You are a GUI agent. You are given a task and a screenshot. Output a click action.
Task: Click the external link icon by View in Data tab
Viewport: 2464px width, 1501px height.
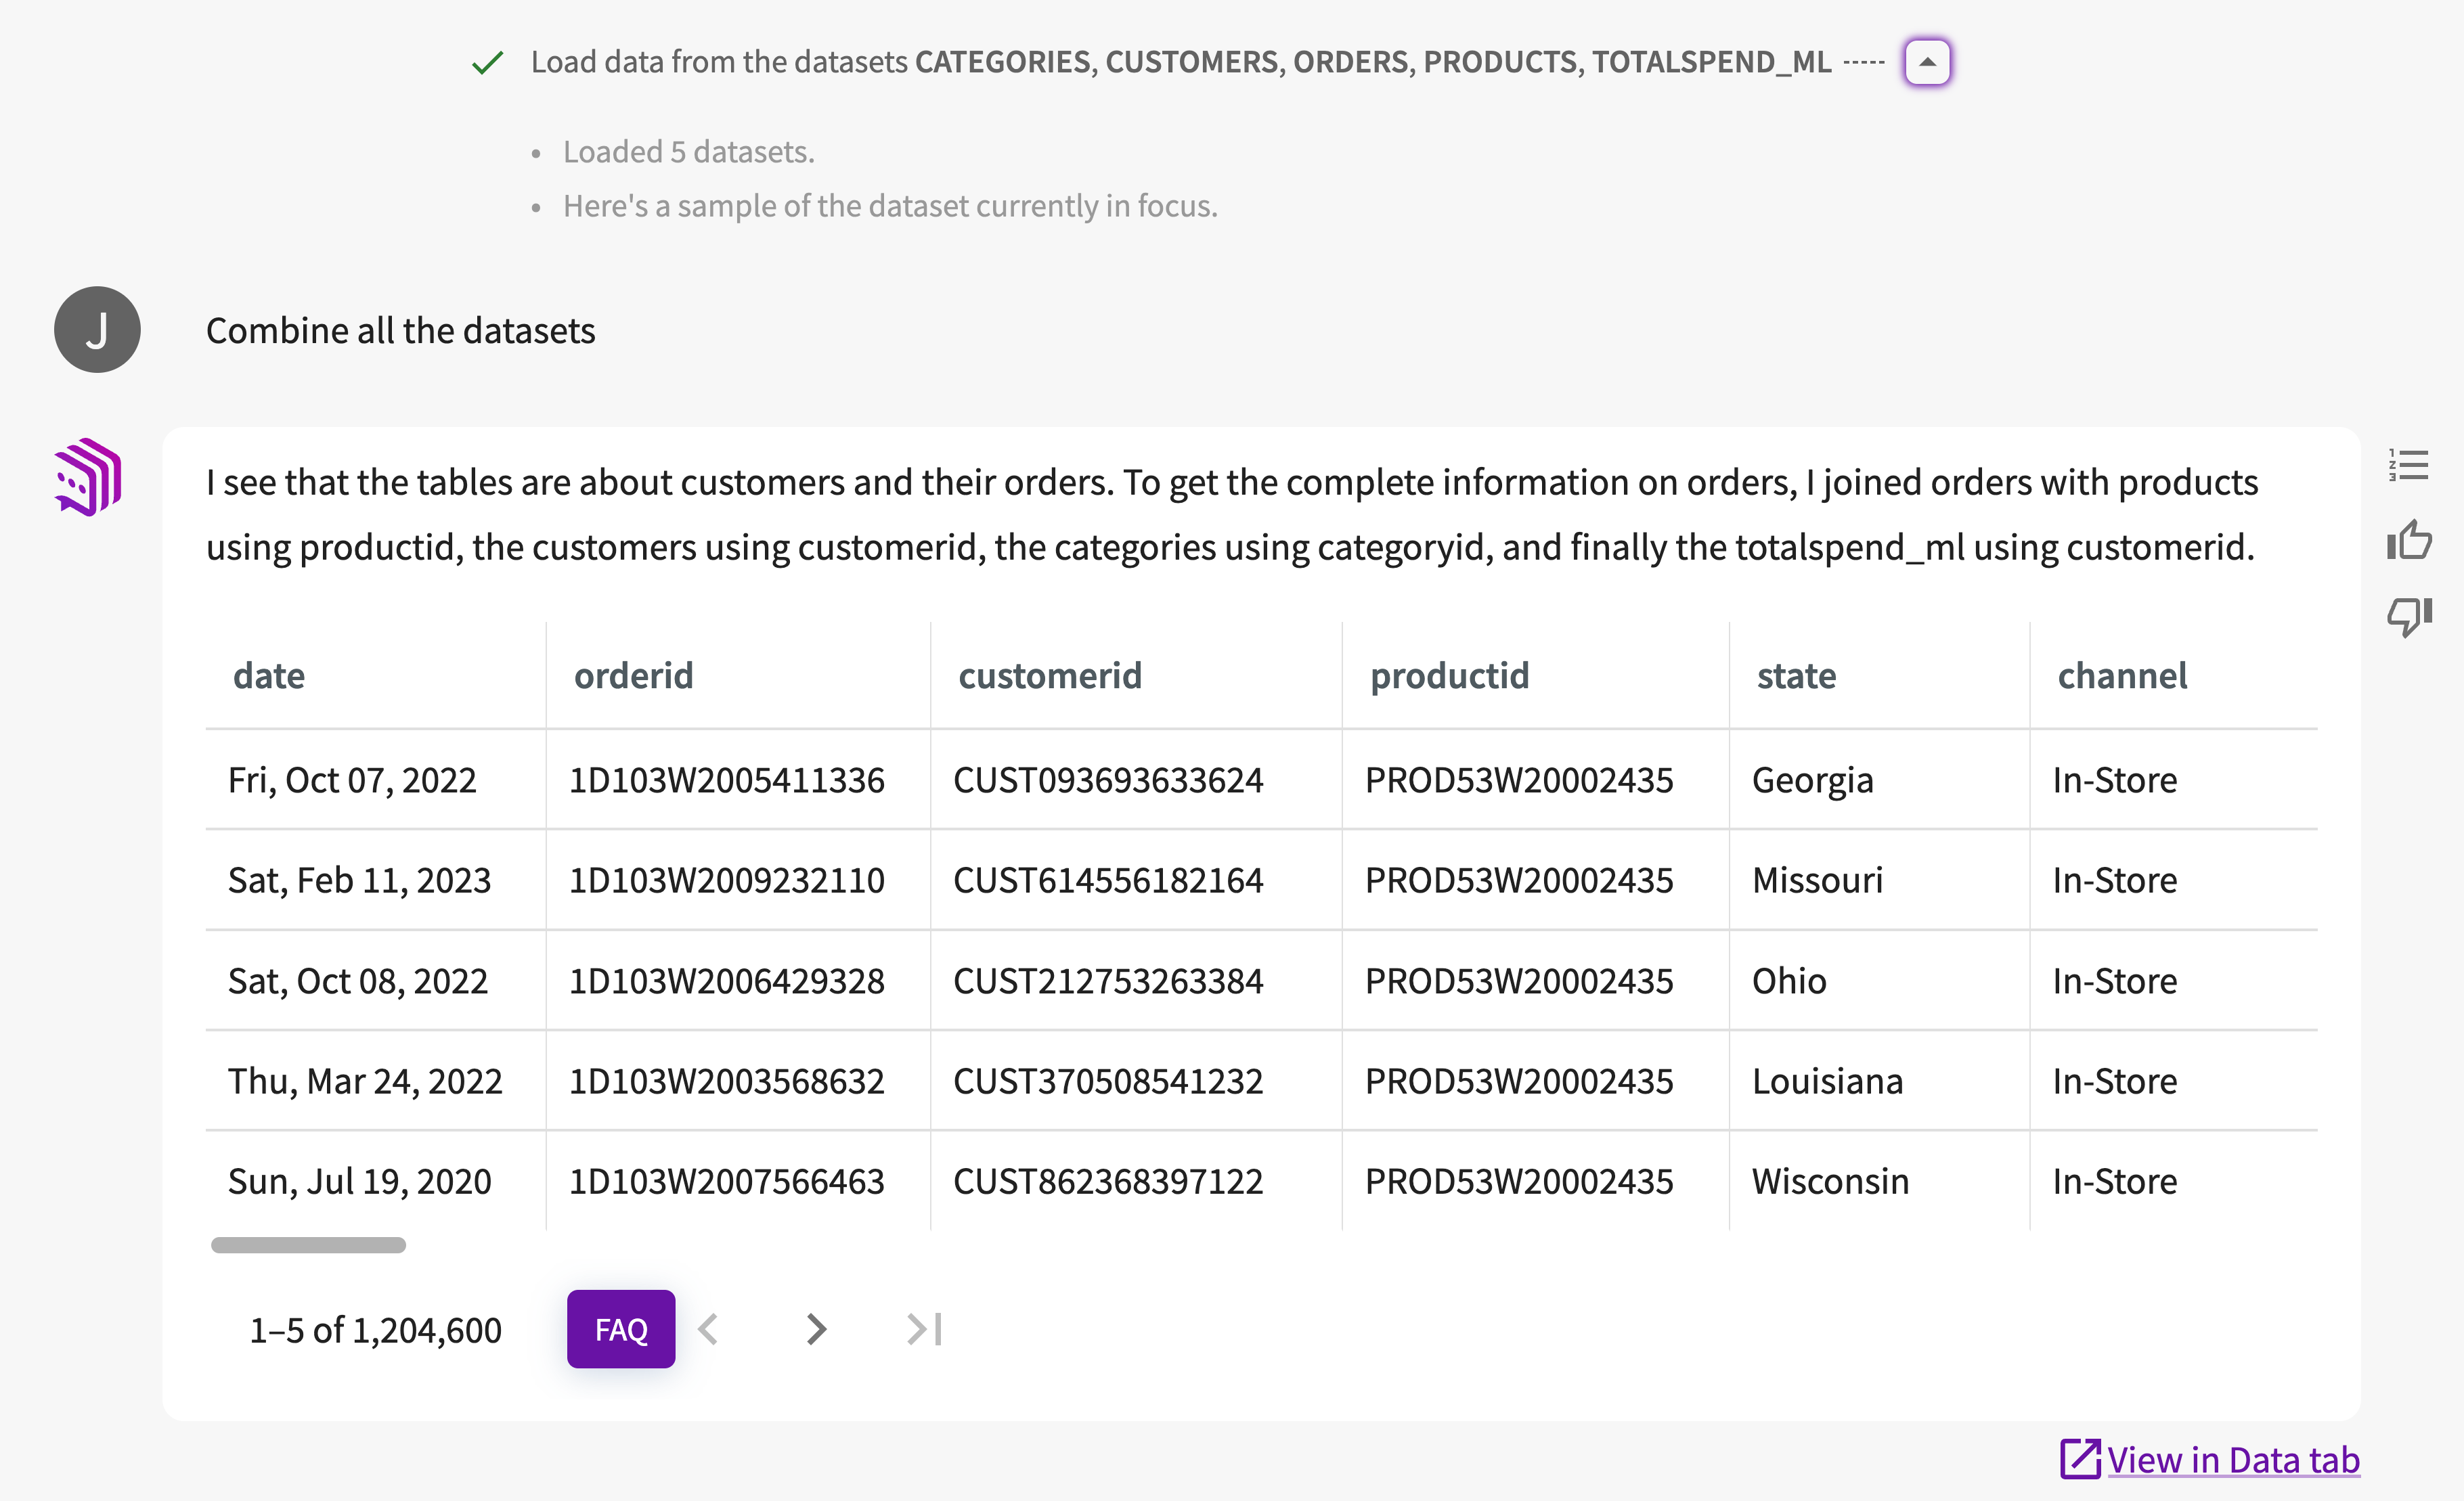pos(2080,1459)
